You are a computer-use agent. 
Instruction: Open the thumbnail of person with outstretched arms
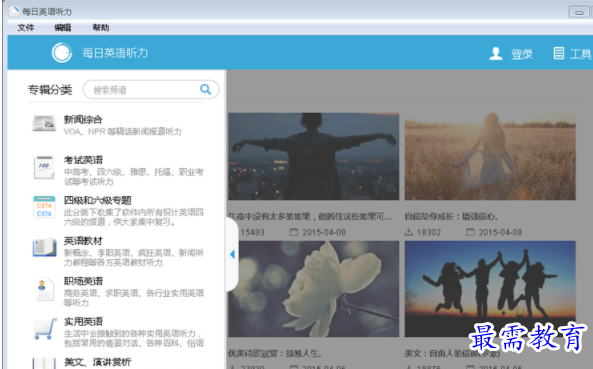(314, 156)
